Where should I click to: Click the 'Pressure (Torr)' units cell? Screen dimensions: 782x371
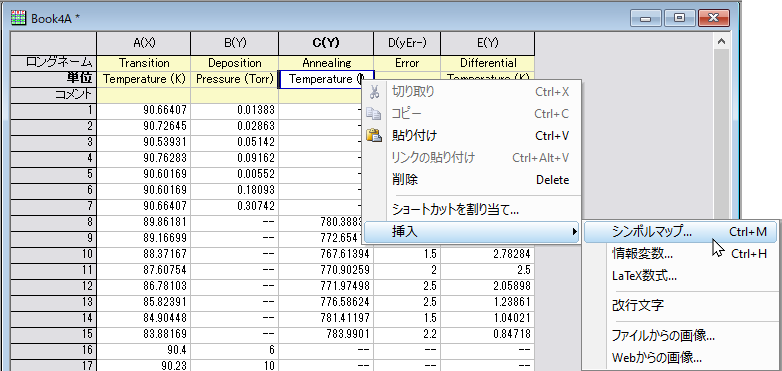click(x=234, y=79)
